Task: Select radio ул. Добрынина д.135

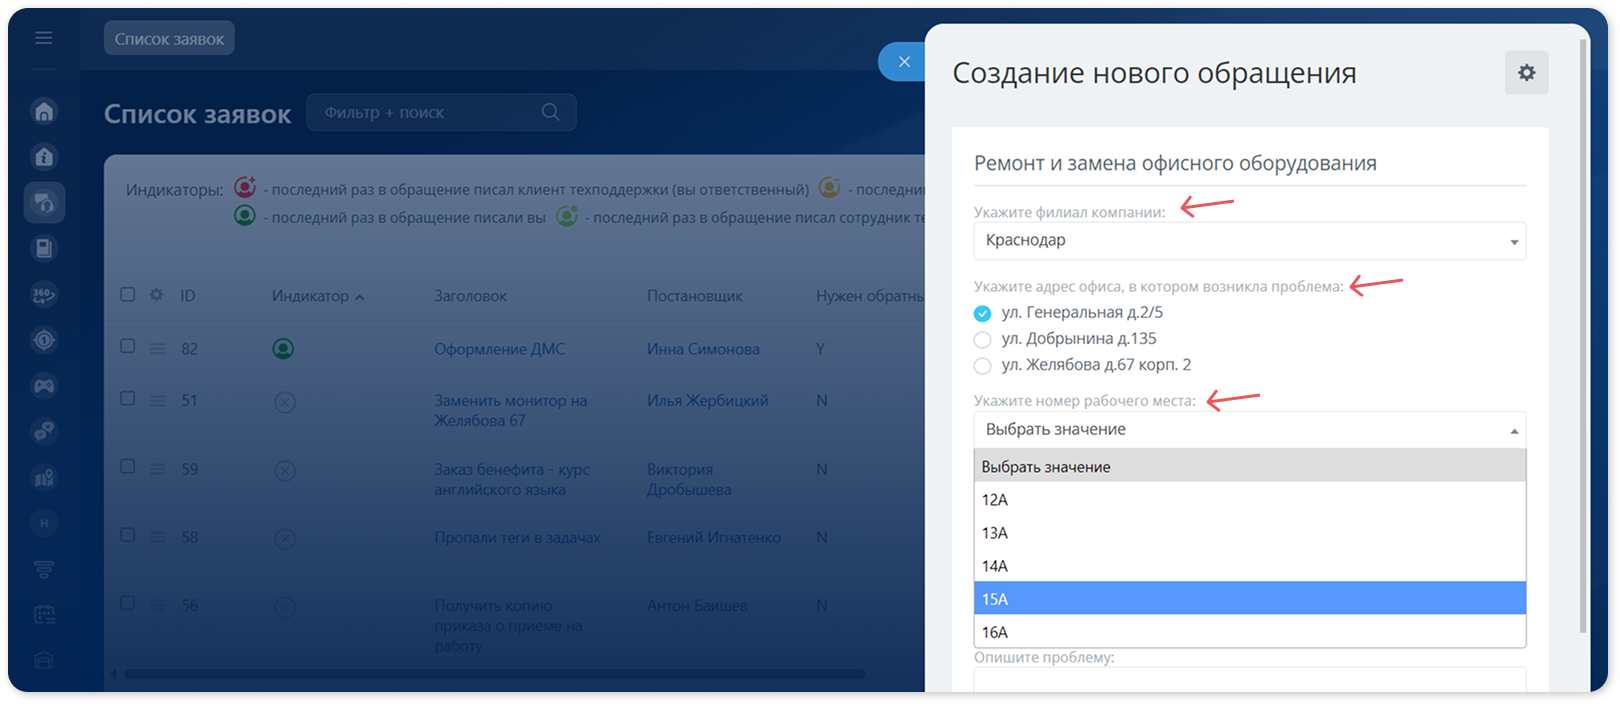Action: tap(982, 340)
